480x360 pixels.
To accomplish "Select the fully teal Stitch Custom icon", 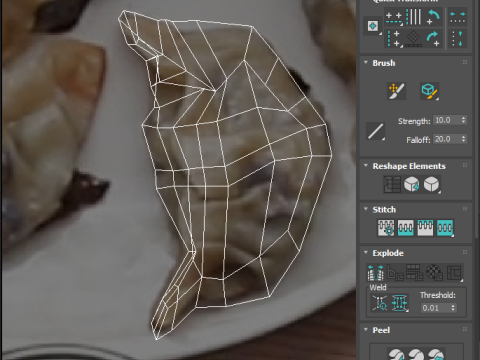I will click(x=445, y=228).
